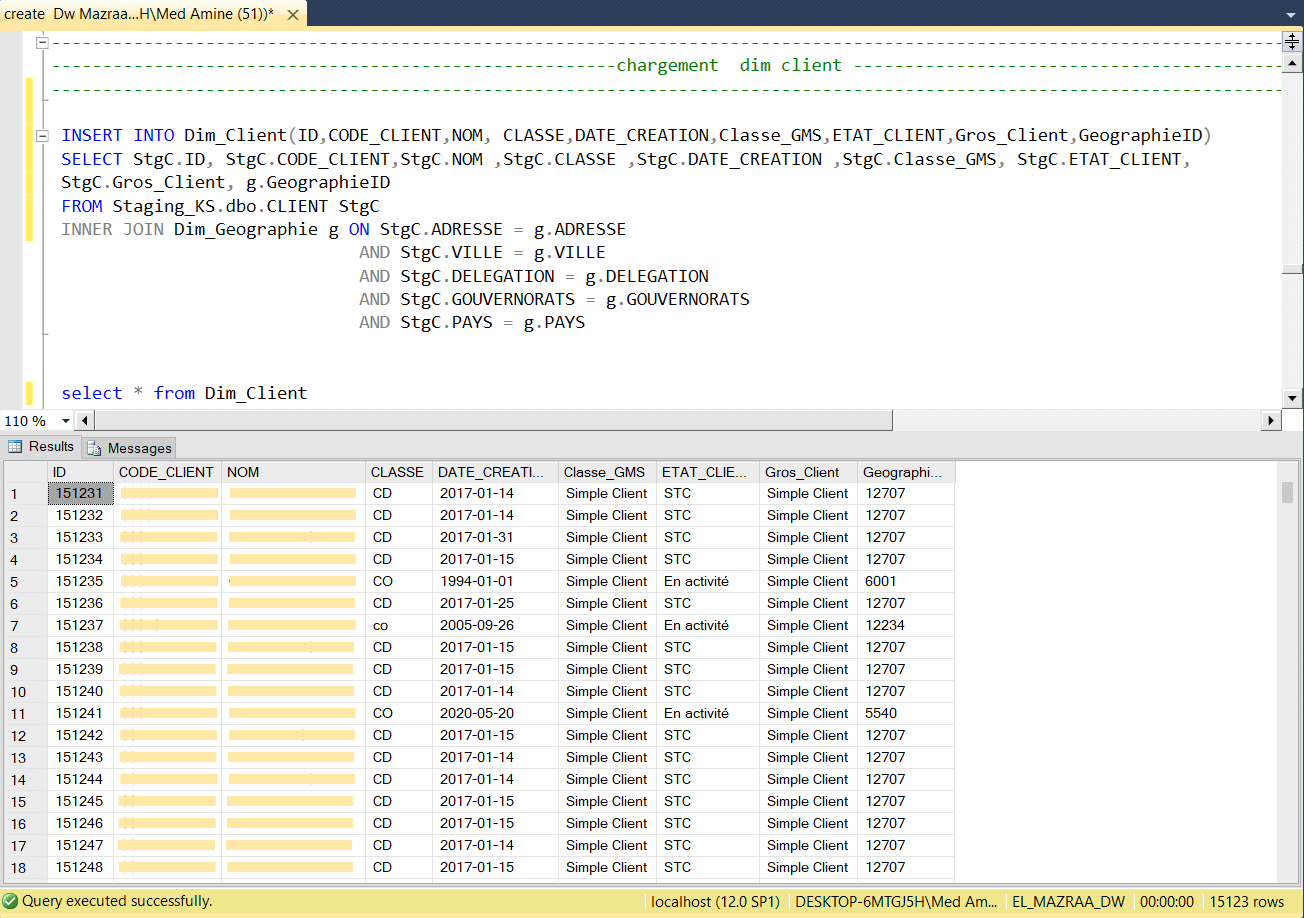Click the green success check icon in status bar

(x=10, y=901)
